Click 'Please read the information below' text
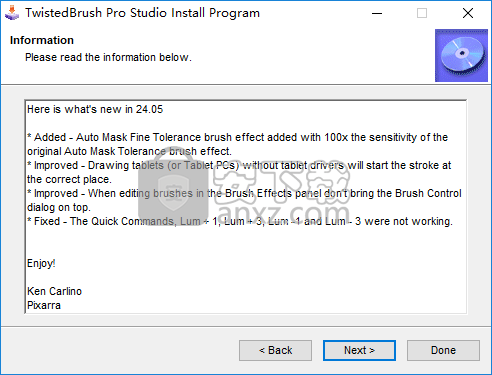 pos(108,57)
